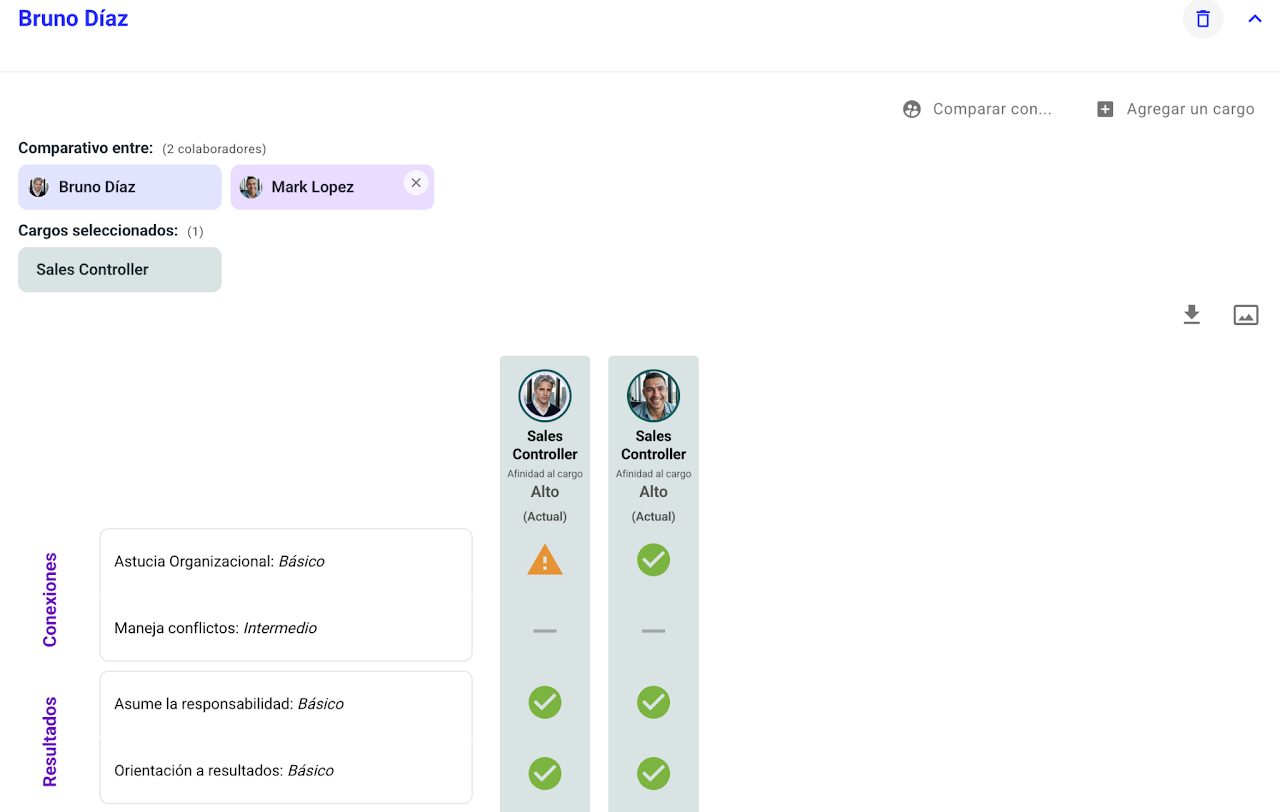Export the comparison as image icon
The height and width of the screenshot is (812, 1280).
[1245, 315]
